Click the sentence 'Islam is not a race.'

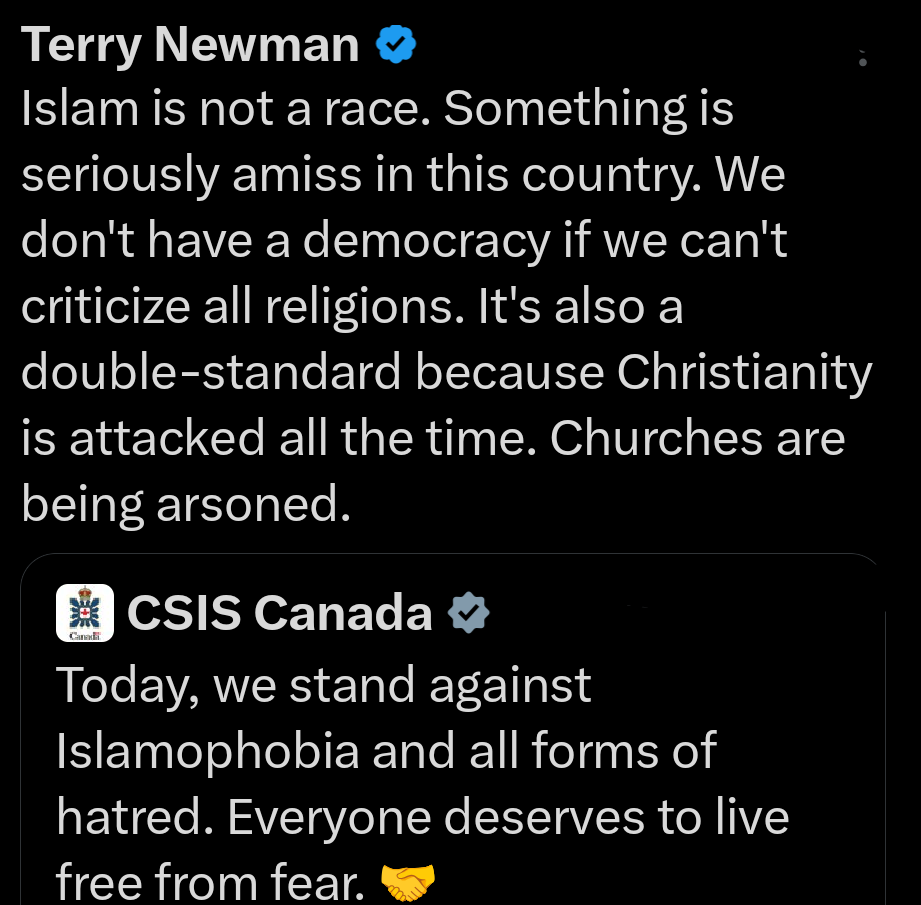coord(227,109)
